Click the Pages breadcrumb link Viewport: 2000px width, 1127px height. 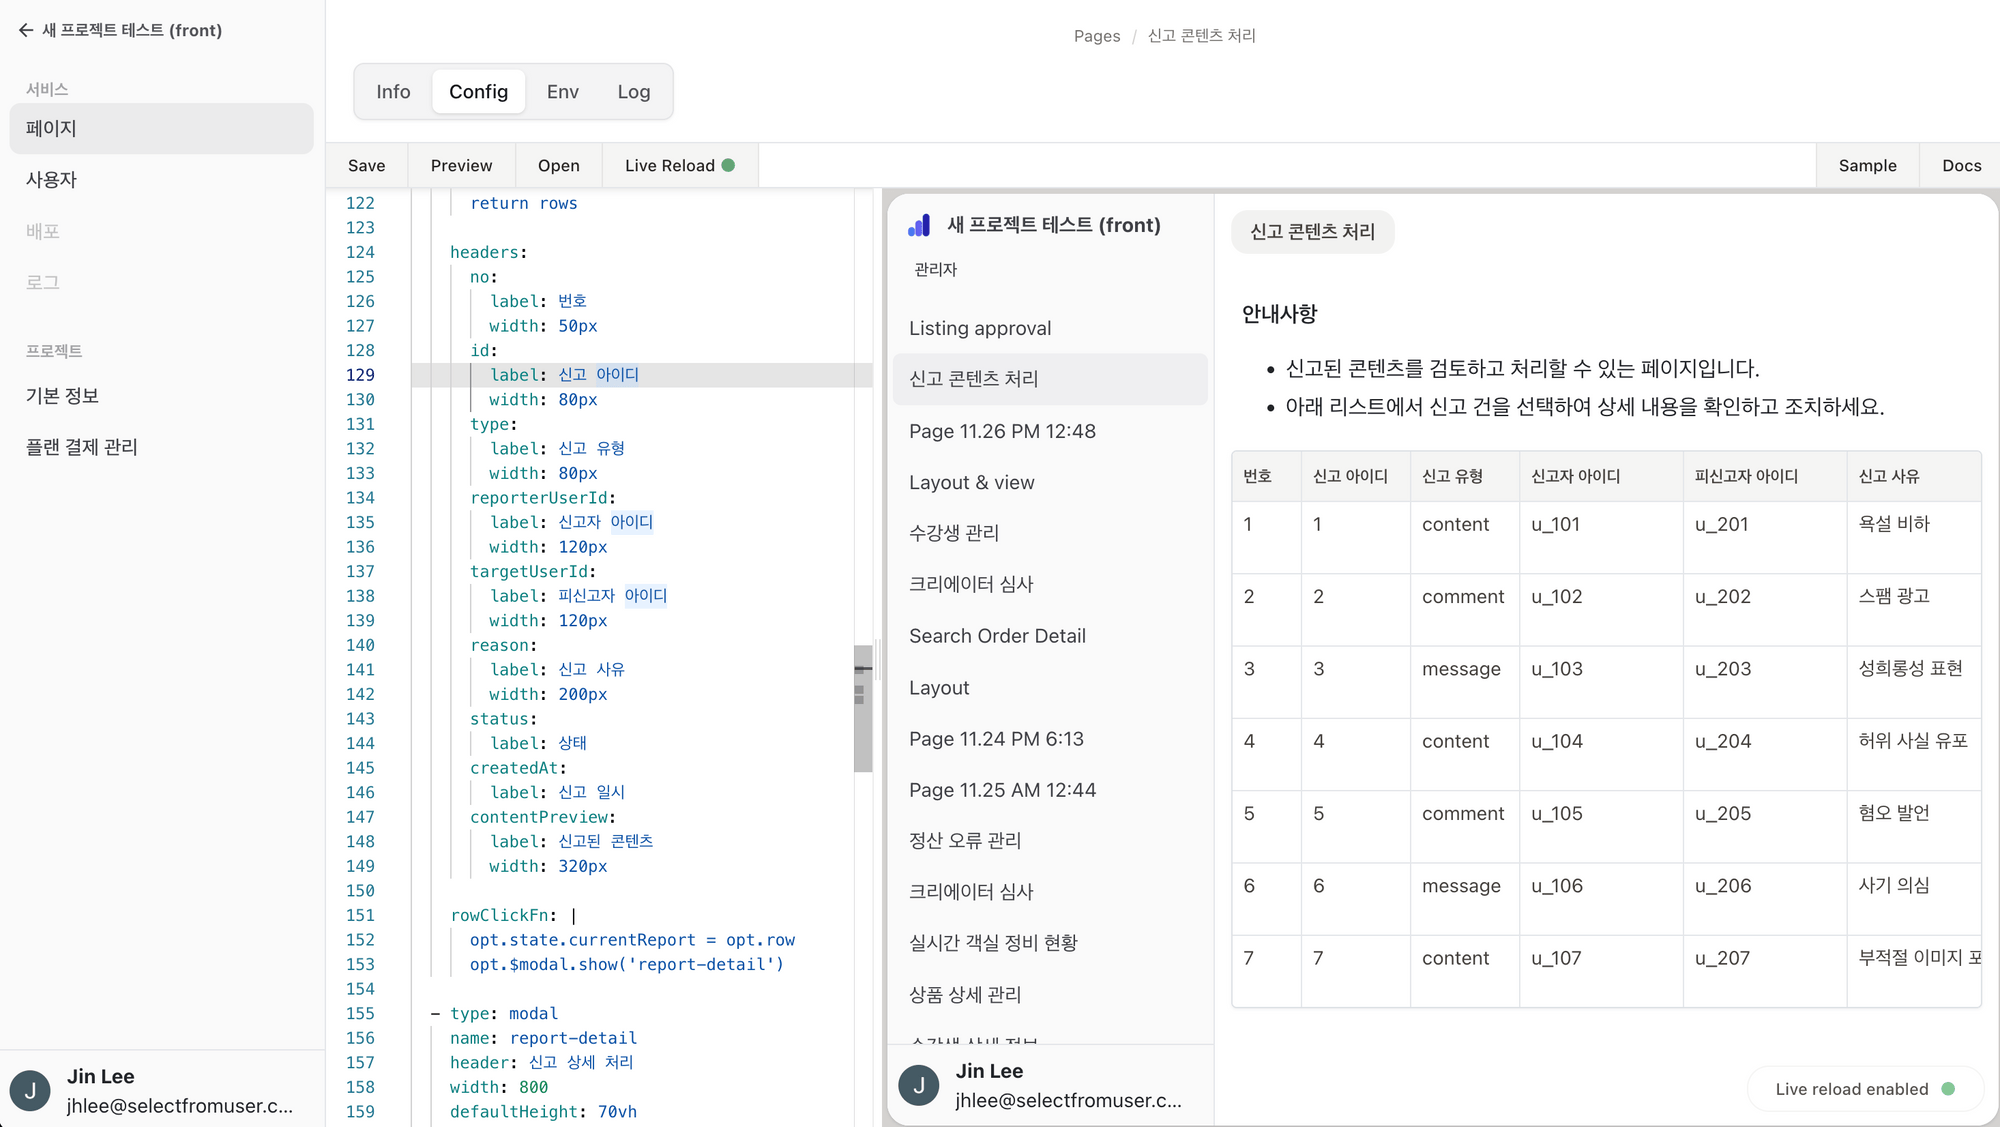[1096, 36]
